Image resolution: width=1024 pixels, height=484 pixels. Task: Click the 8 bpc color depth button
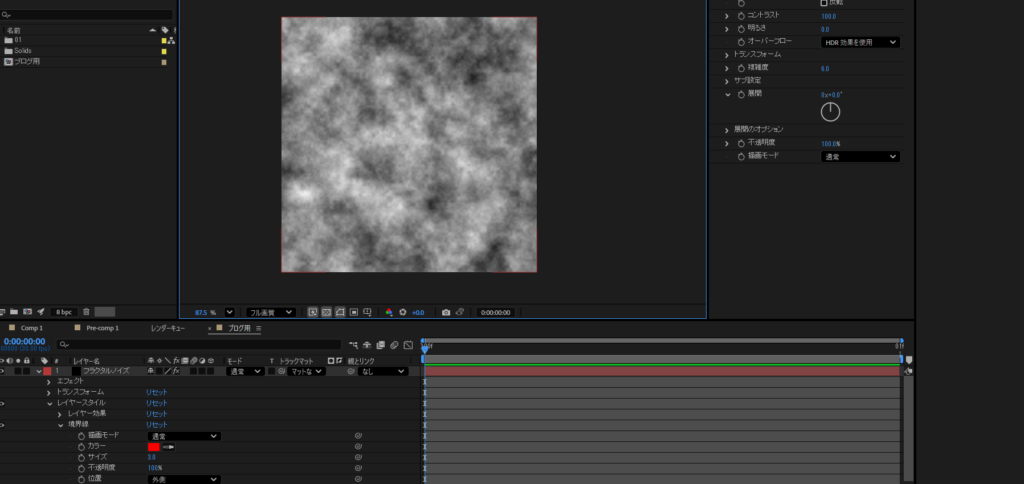[63, 312]
